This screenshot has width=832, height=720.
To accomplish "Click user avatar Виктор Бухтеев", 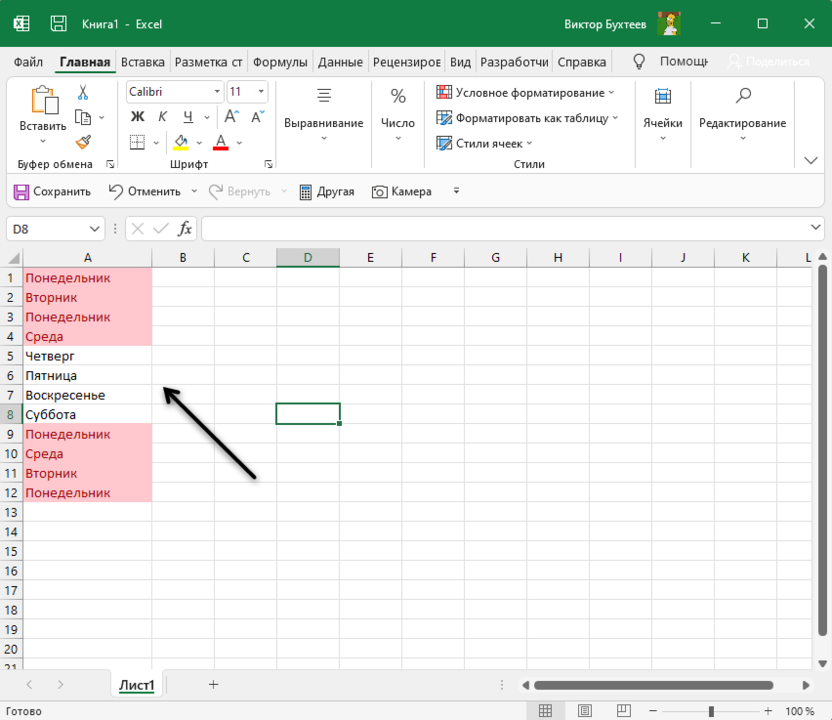I will [669, 23].
